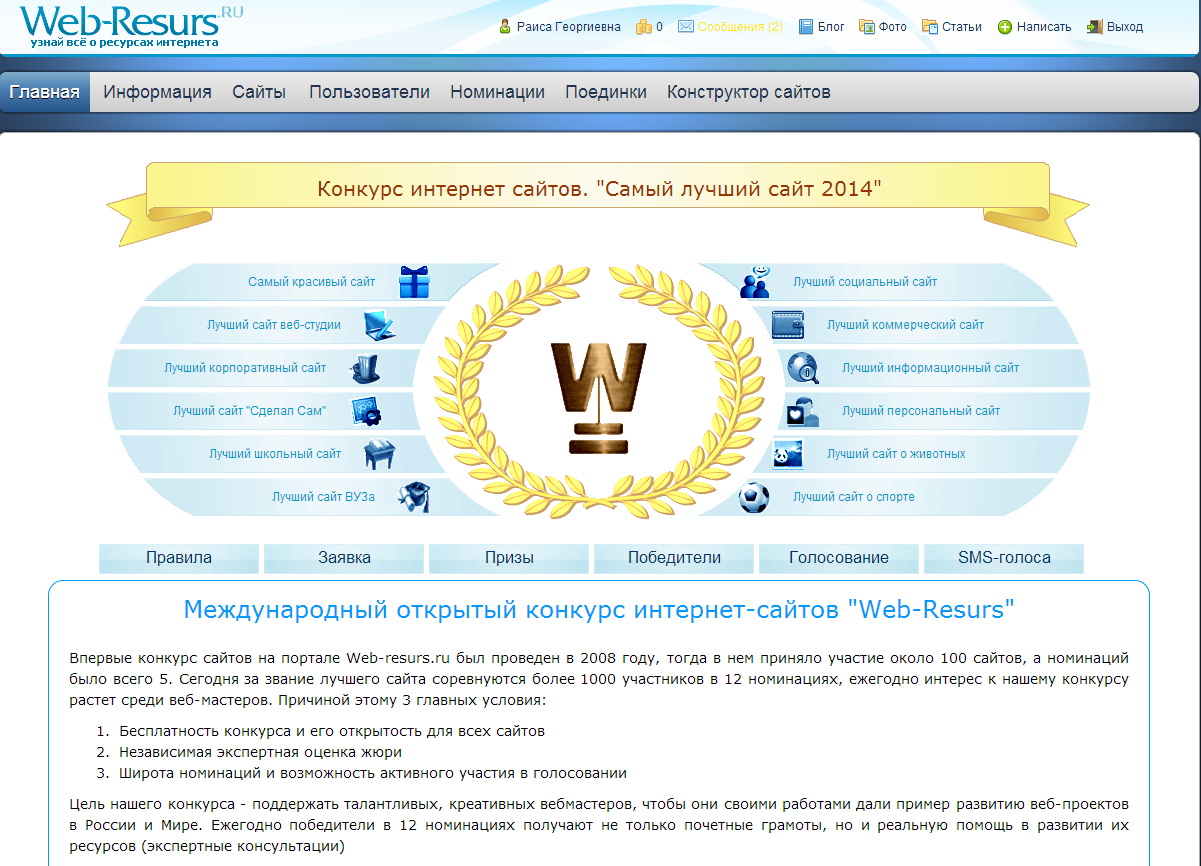Click the Написать link
The height and width of the screenshot is (866, 1201).
[x=1044, y=27]
